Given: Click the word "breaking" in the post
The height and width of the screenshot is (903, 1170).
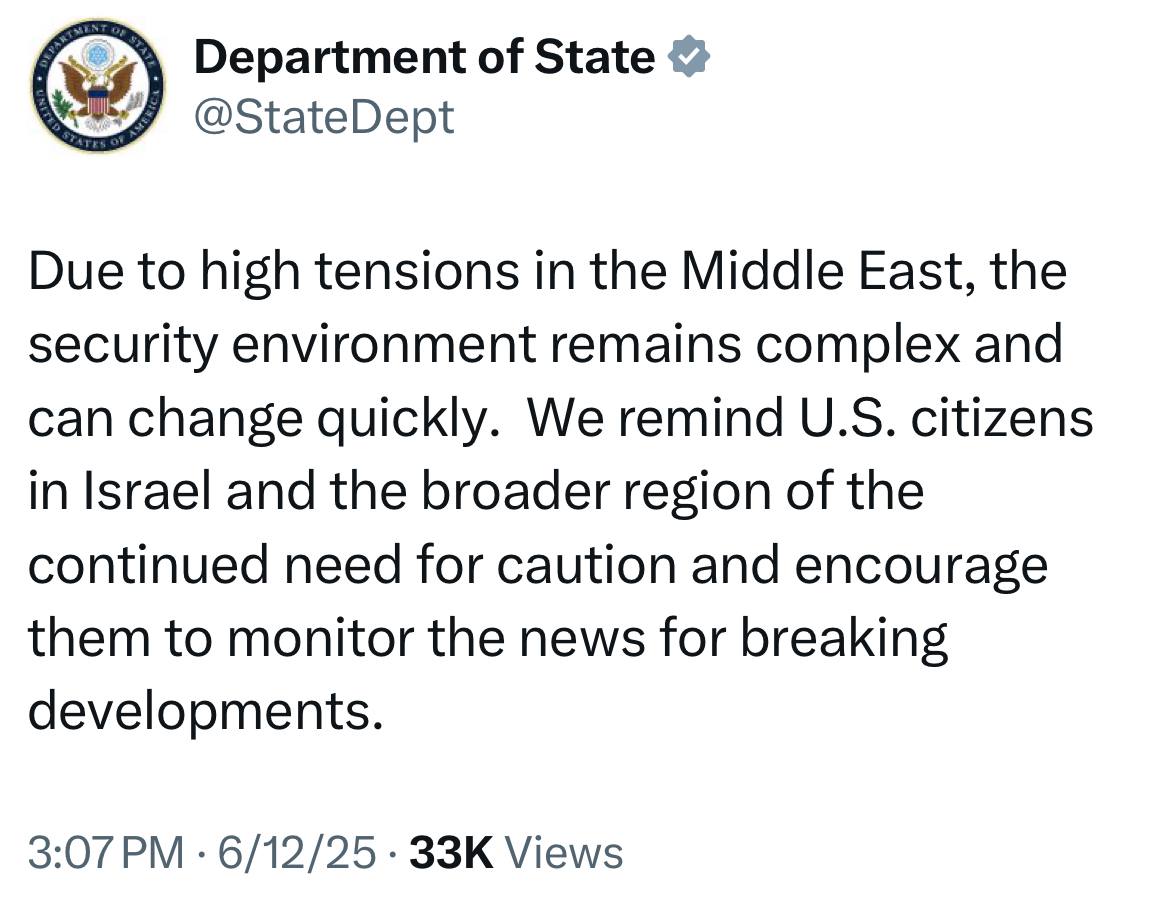Looking at the screenshot, I should pyautogui.click(x=844, y=640).
